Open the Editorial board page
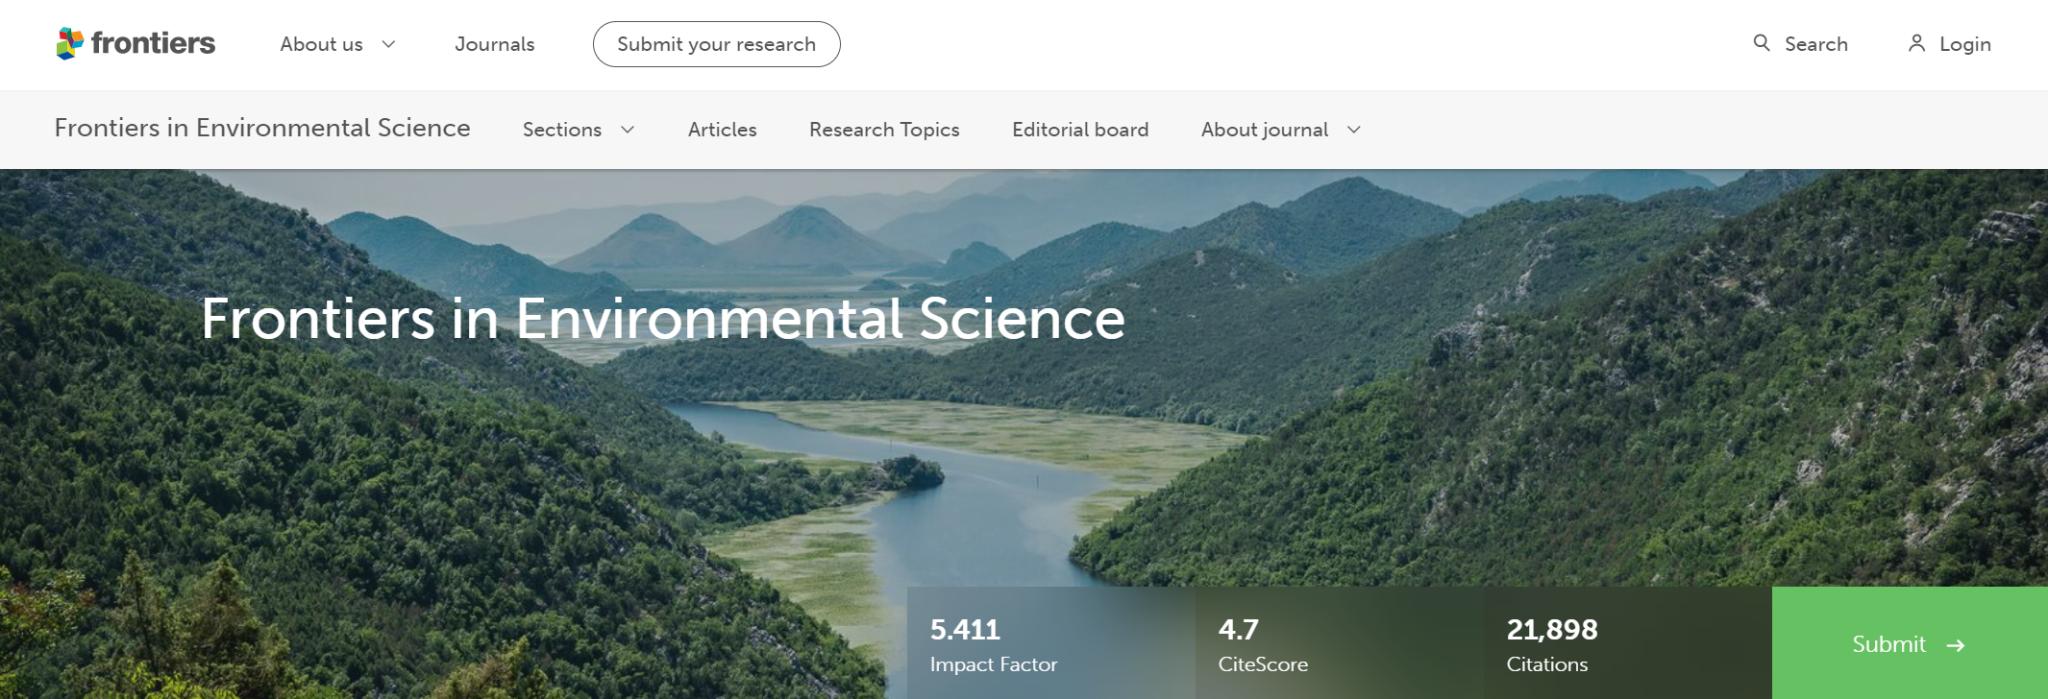 (1080, 130)
